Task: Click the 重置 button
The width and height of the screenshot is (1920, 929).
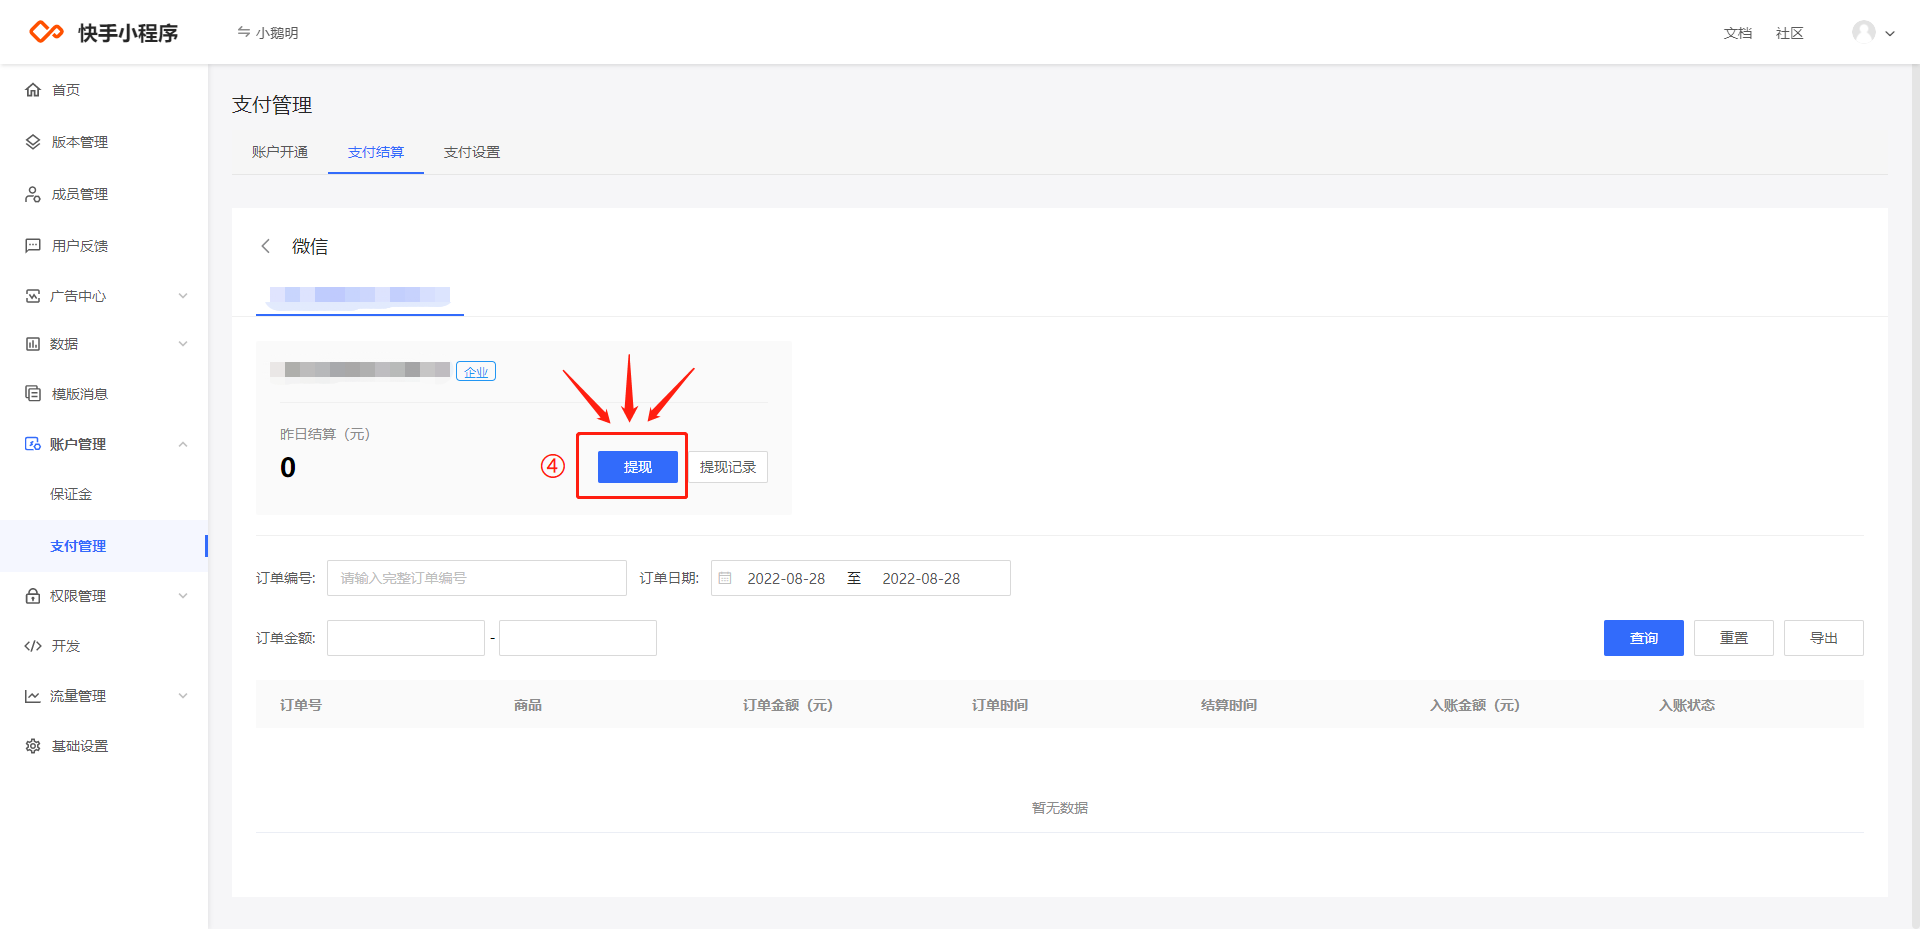Action: click(1734, 638)
